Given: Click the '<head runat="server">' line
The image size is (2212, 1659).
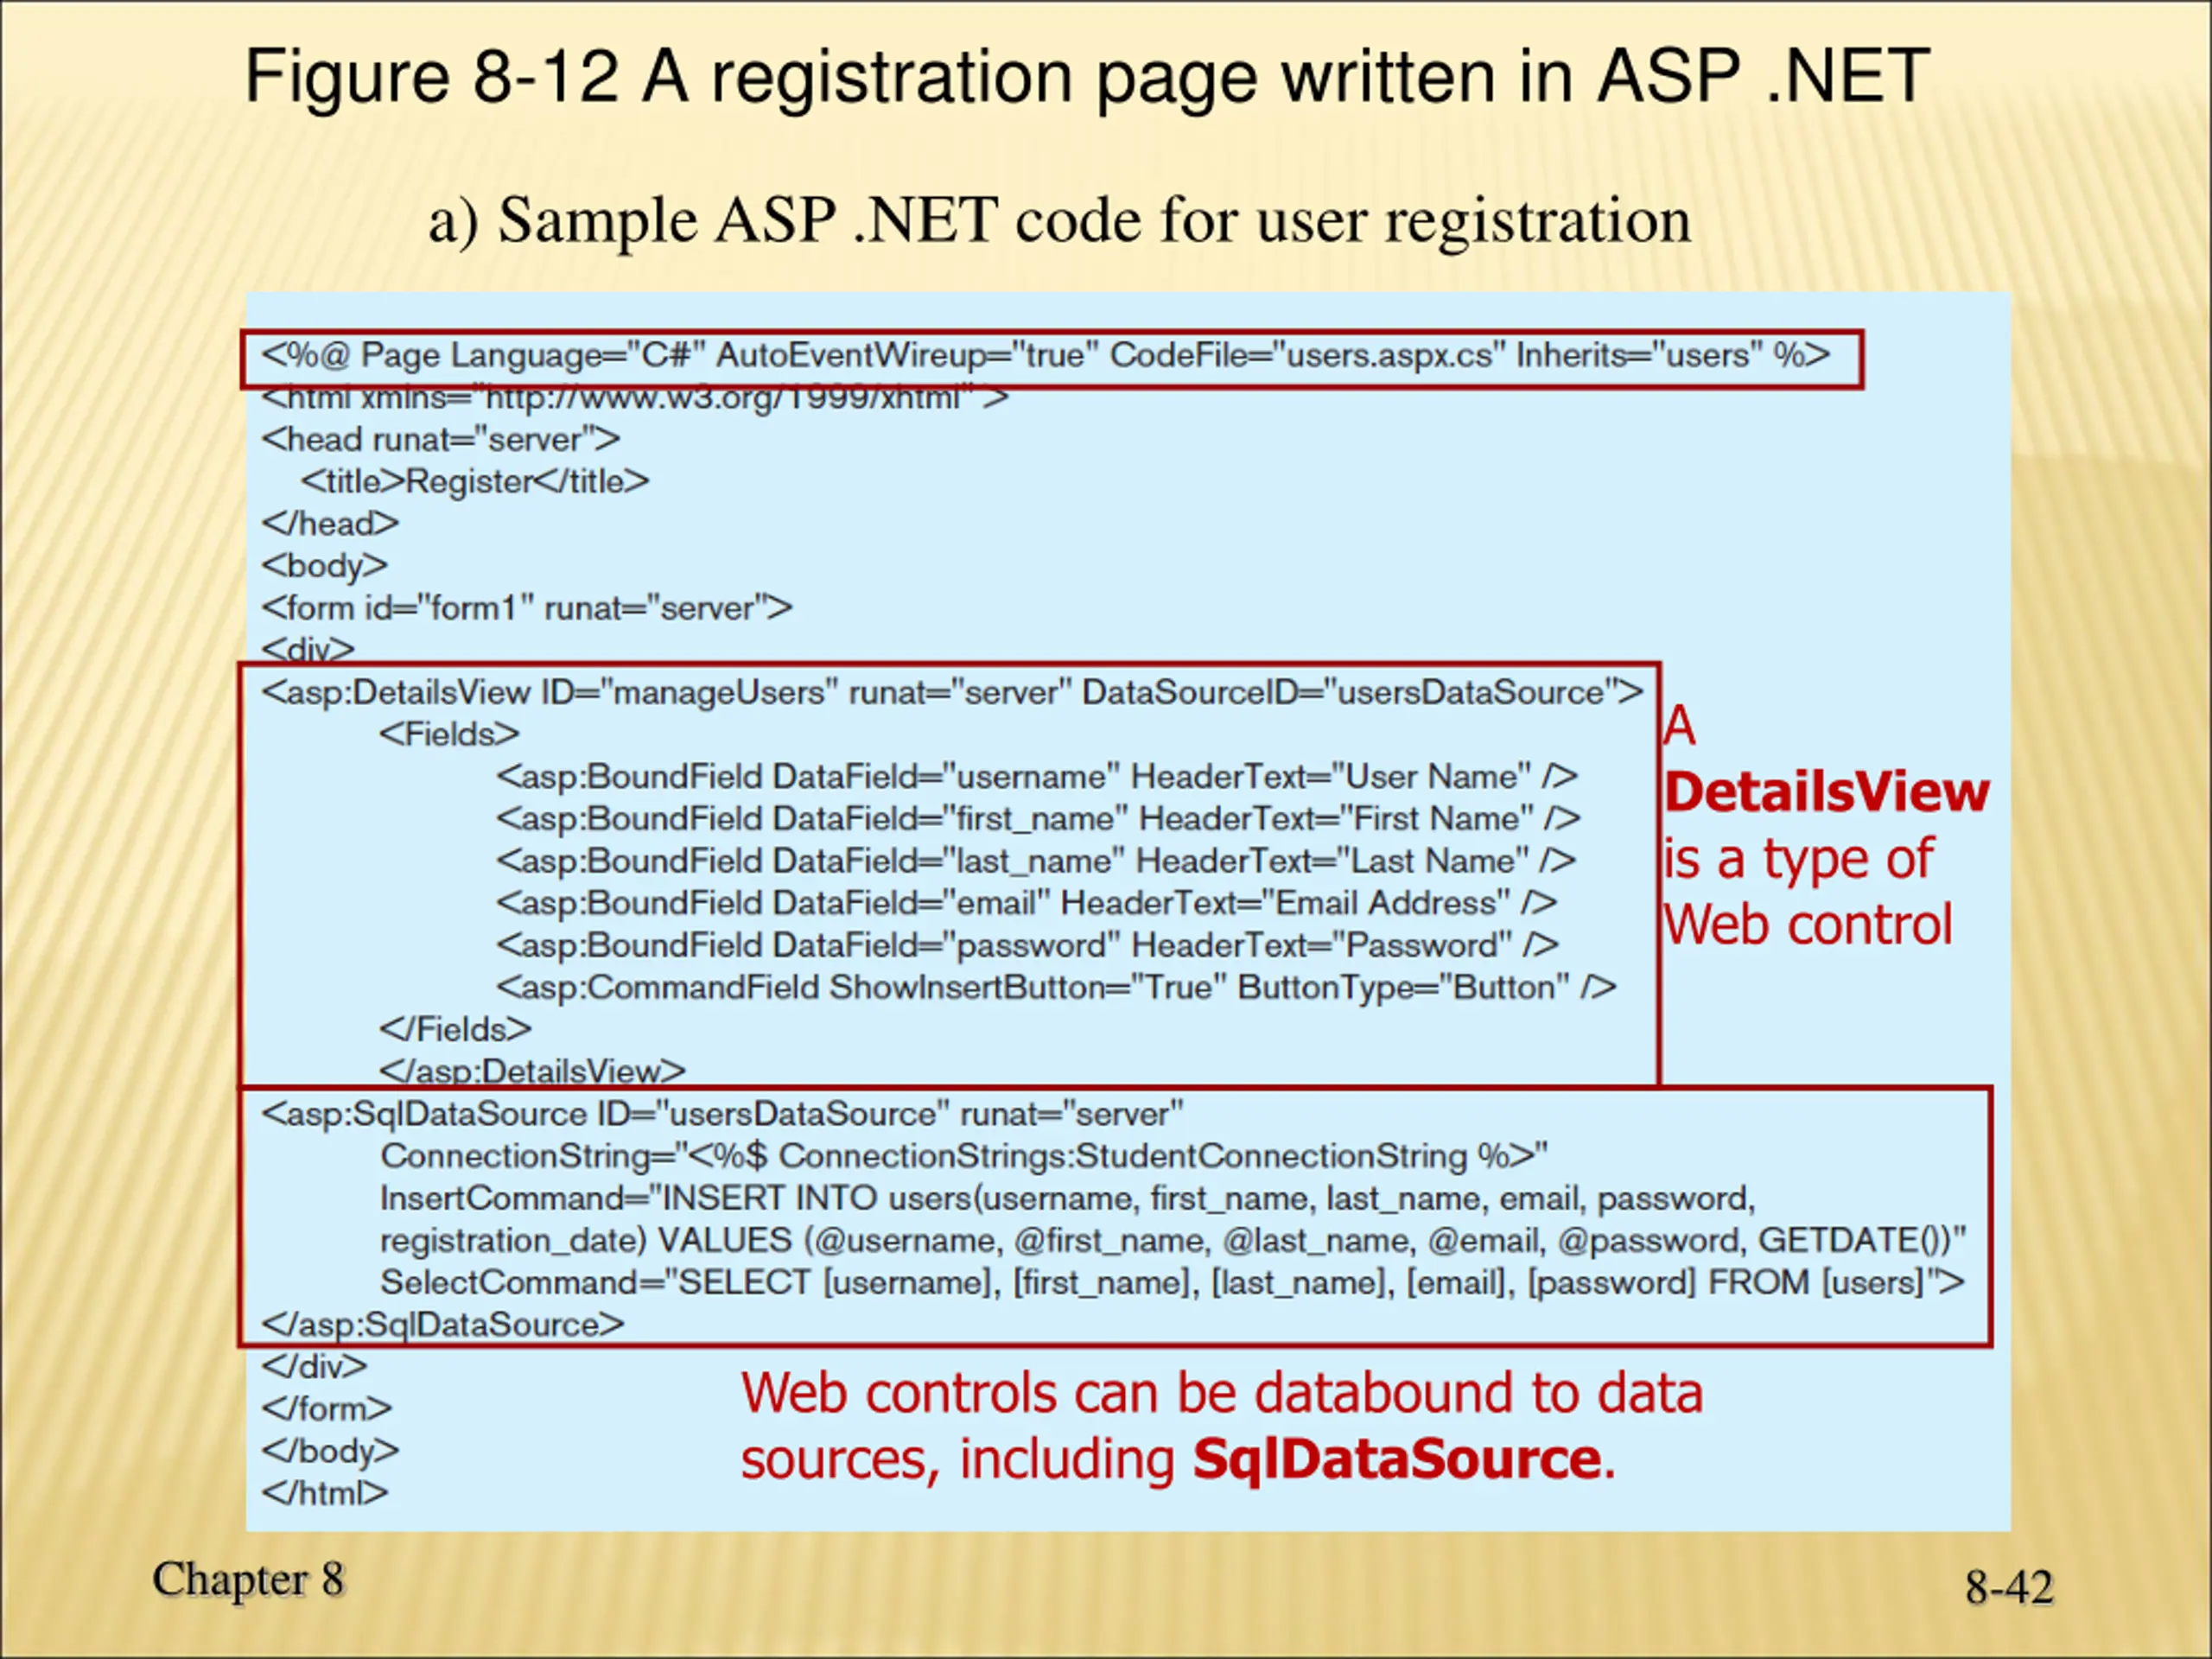Looking at the screenshot, I should click(x=441, y=439).
